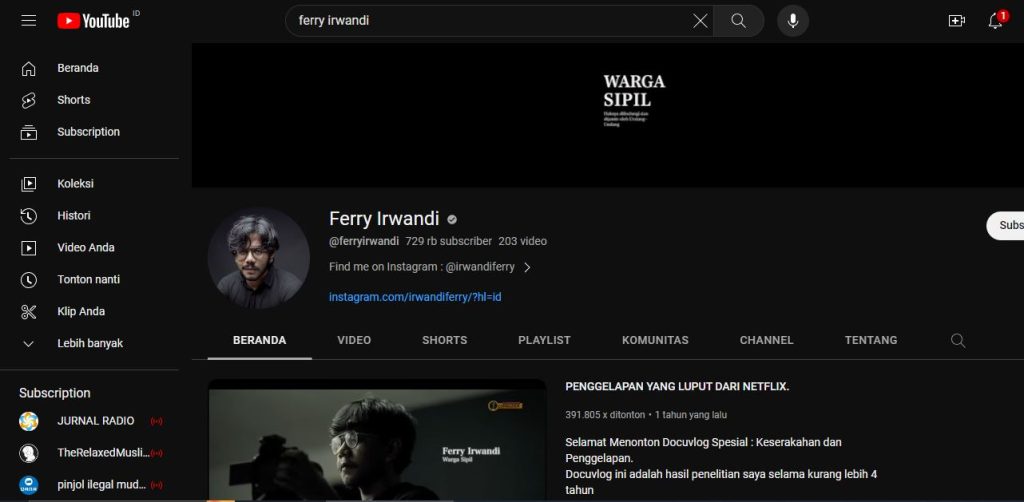Viewport: 1024px width, 502px height.
Task: Go to Shorts in sidebar
Action: (x=73, y=100)
